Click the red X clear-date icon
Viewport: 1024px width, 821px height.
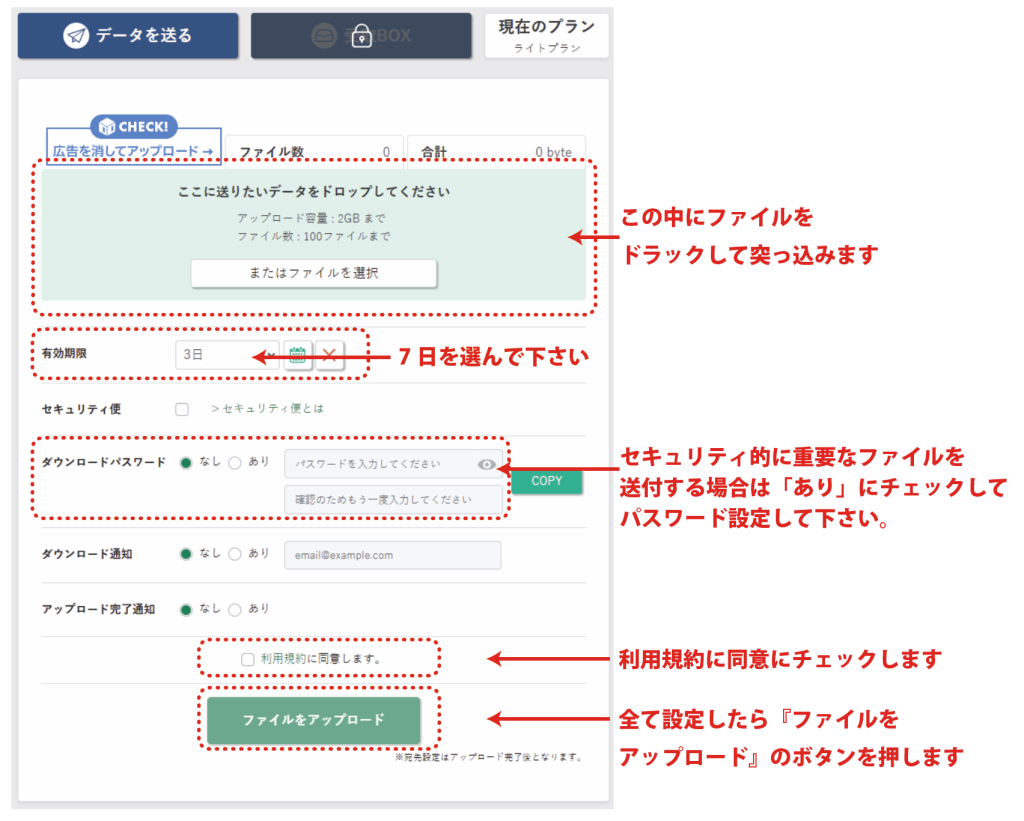pyautogui.click(x=330, y=355)
